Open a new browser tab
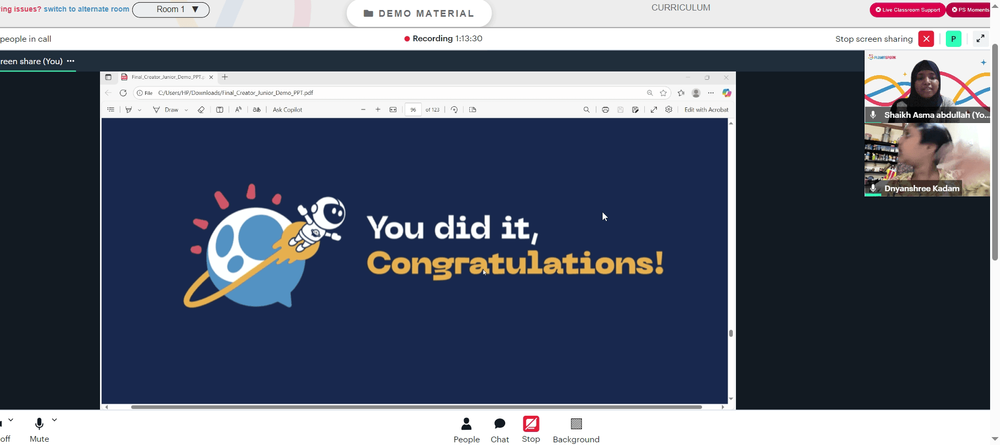Viewport: 1000px width, 445px height. point(224,77)
